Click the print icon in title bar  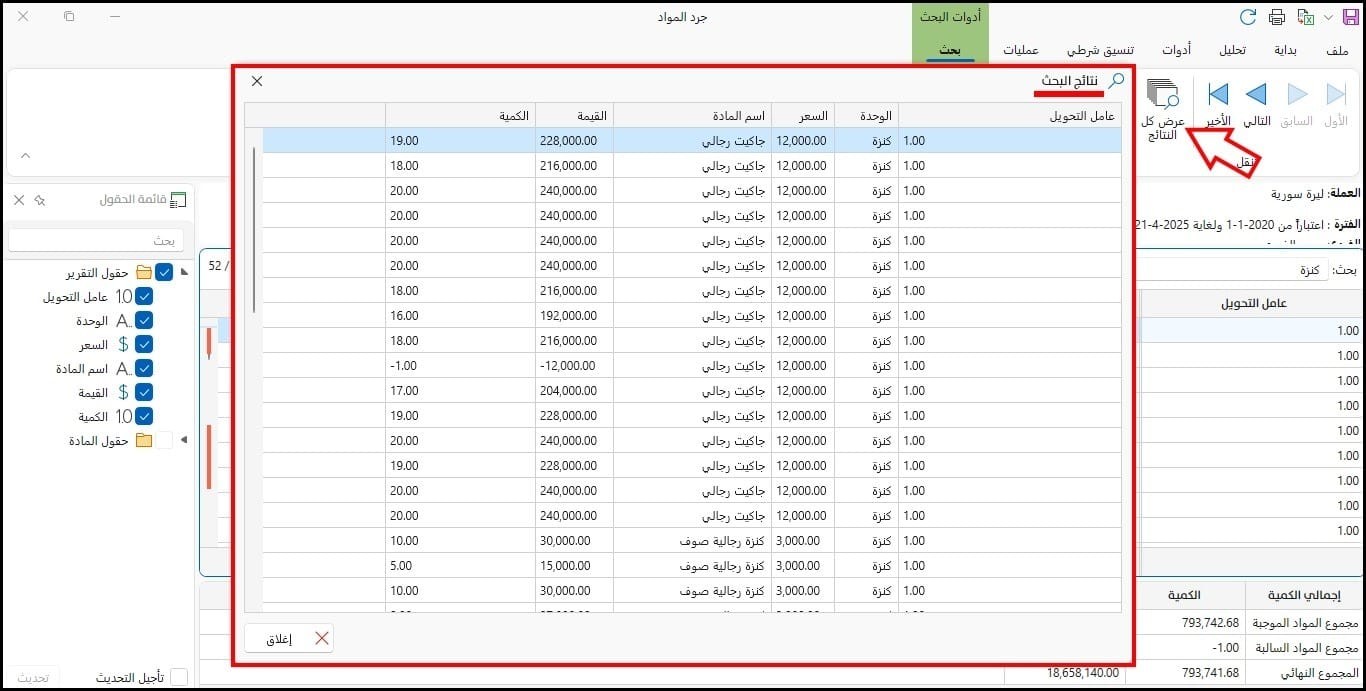click(1276, 17)
